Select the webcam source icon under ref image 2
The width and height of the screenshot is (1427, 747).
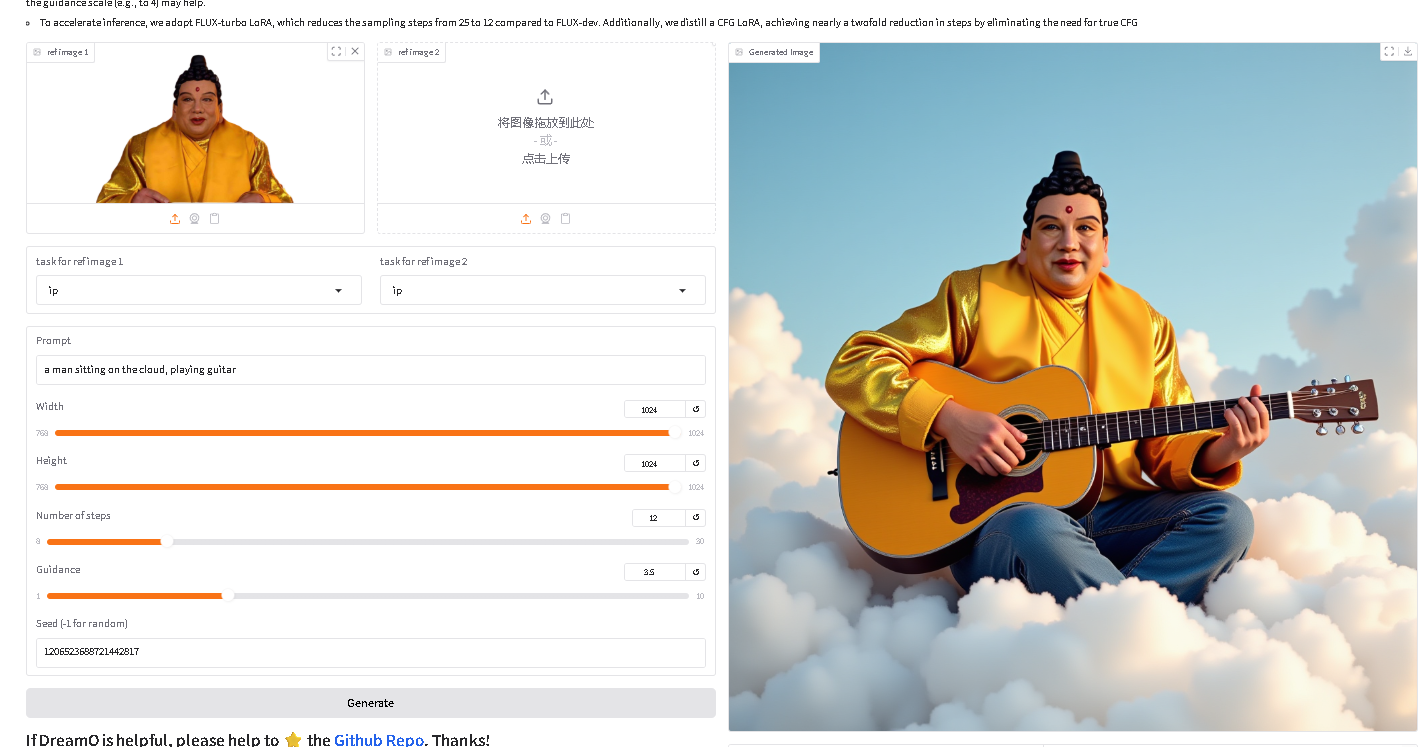[546, 218]
